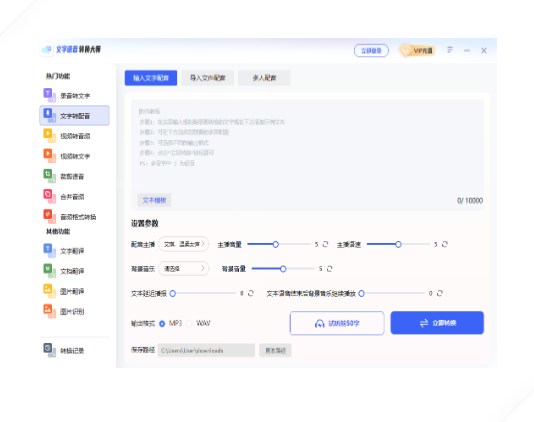Adjust the 主播音量 anchor volume slider
The image size is (534, 422).
pos(279,244)
